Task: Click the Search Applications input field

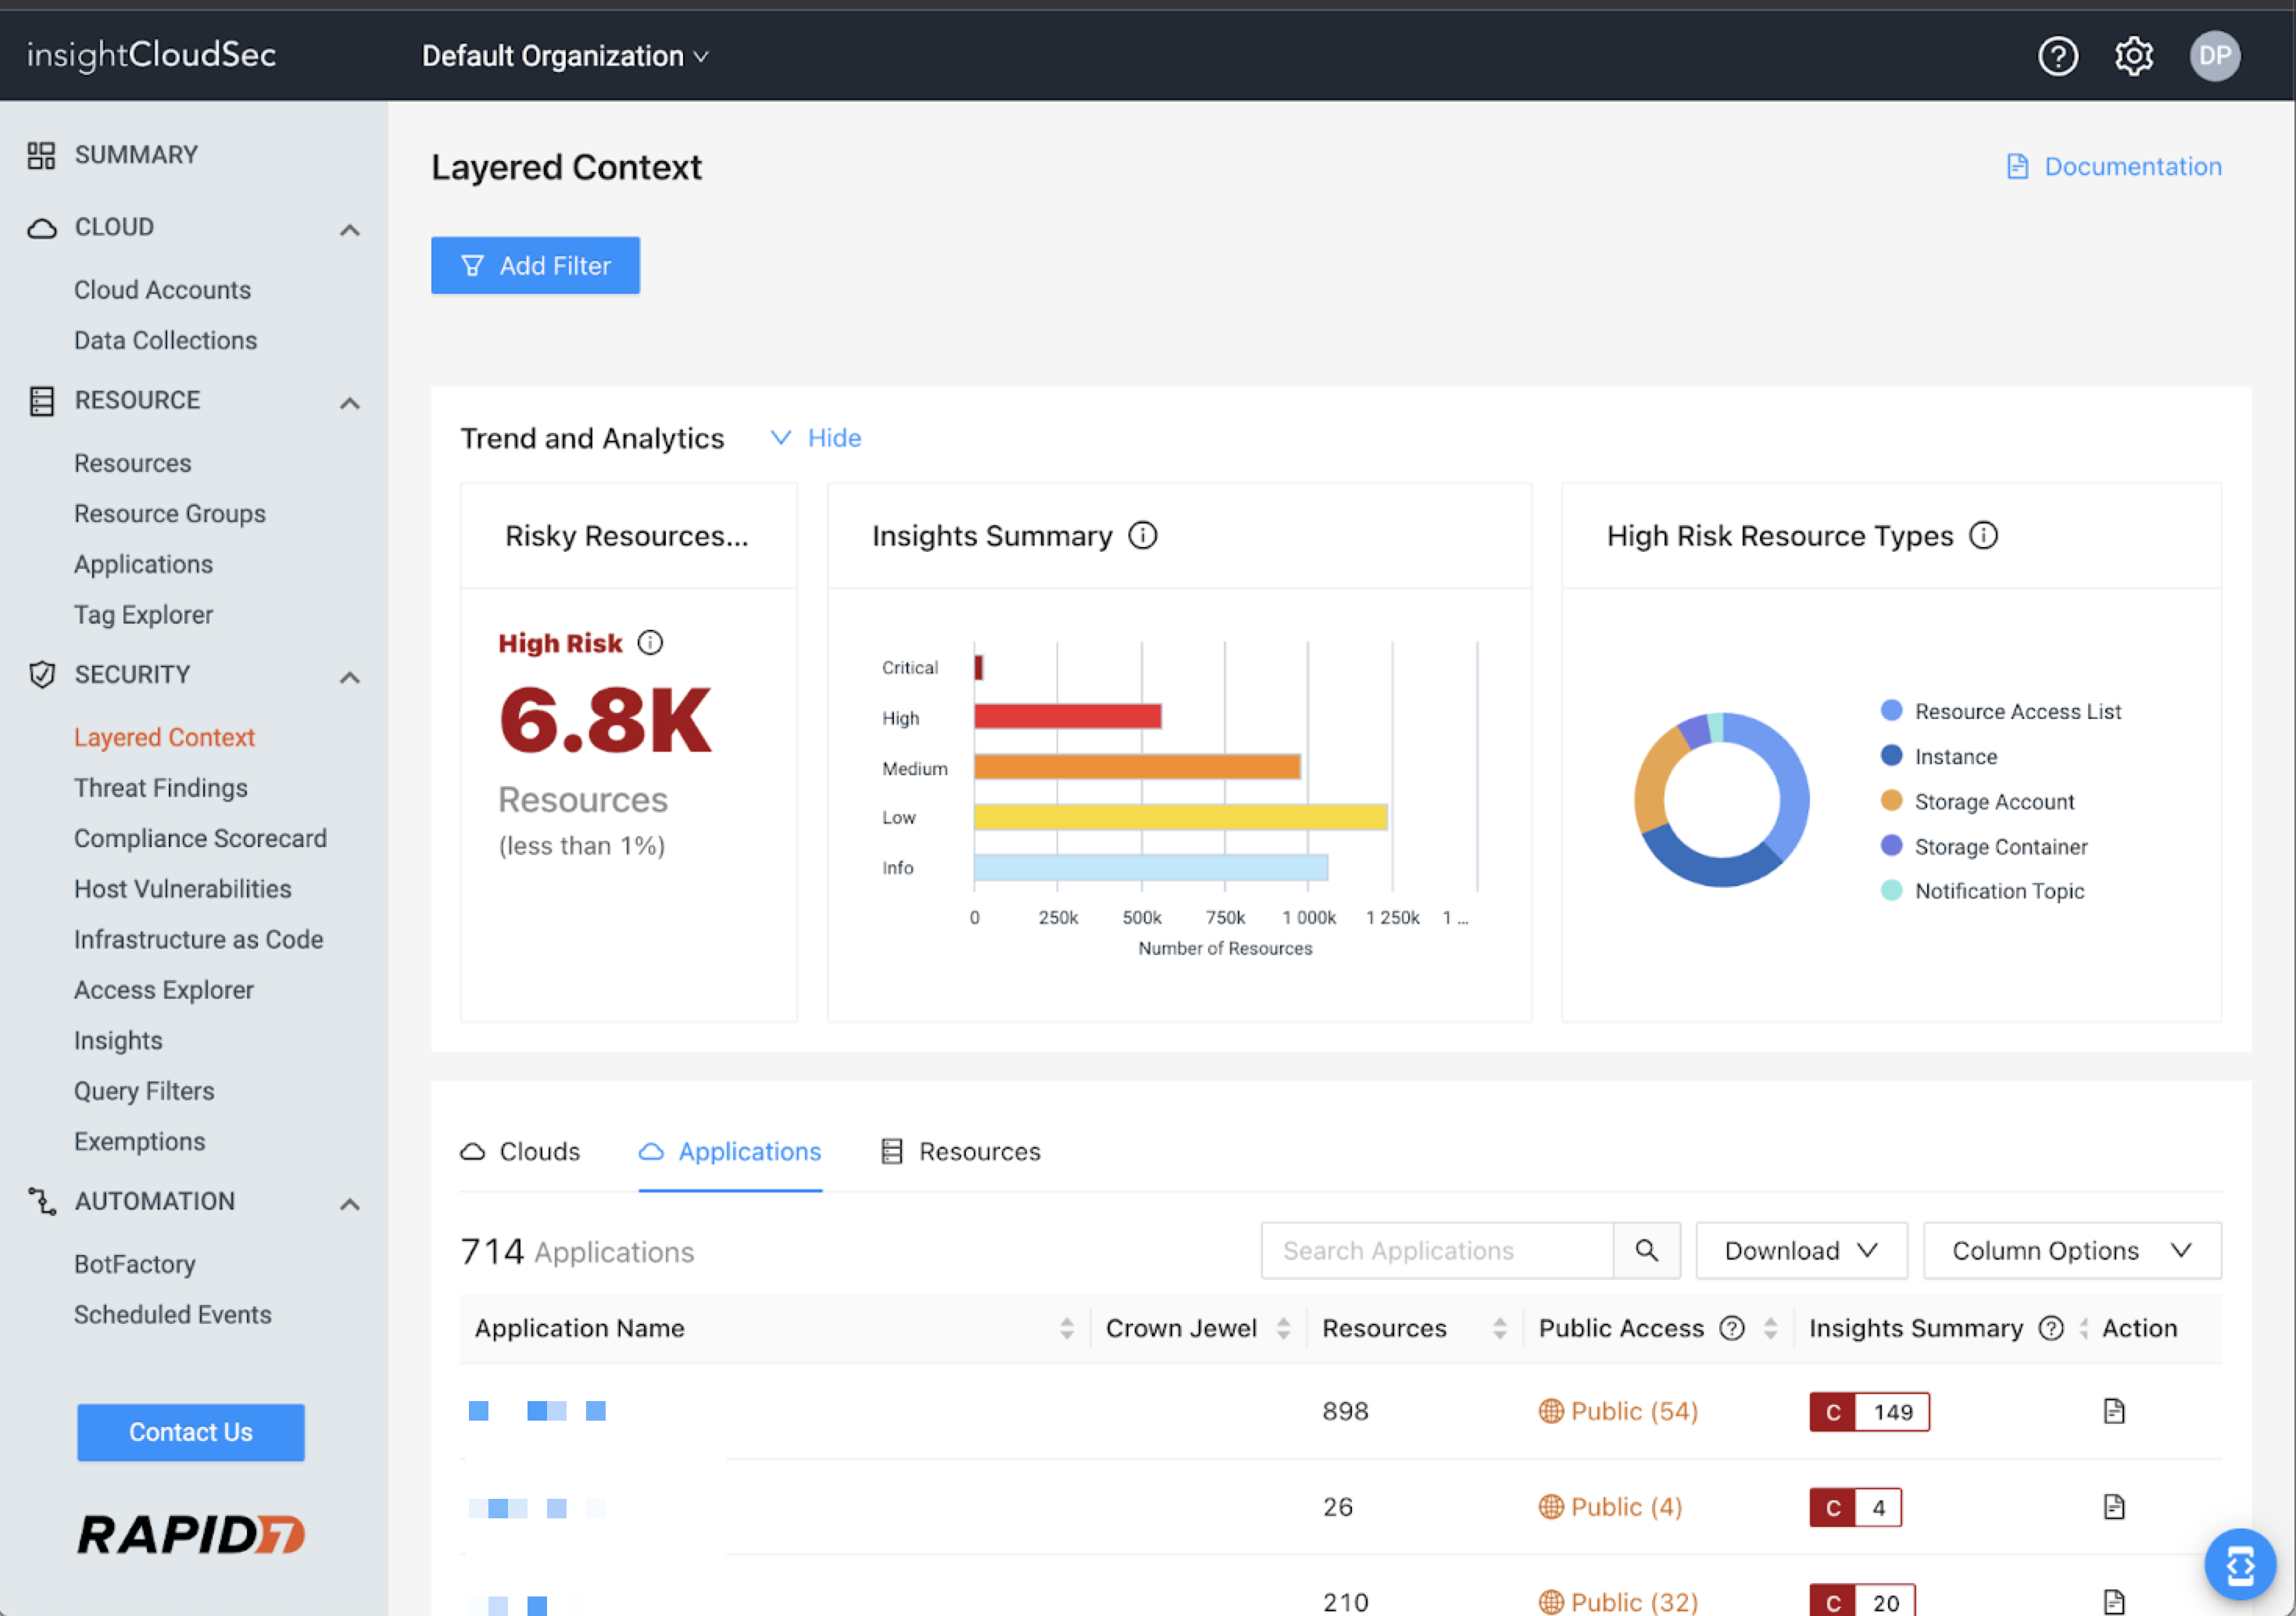Action: coord(1436,1250)
